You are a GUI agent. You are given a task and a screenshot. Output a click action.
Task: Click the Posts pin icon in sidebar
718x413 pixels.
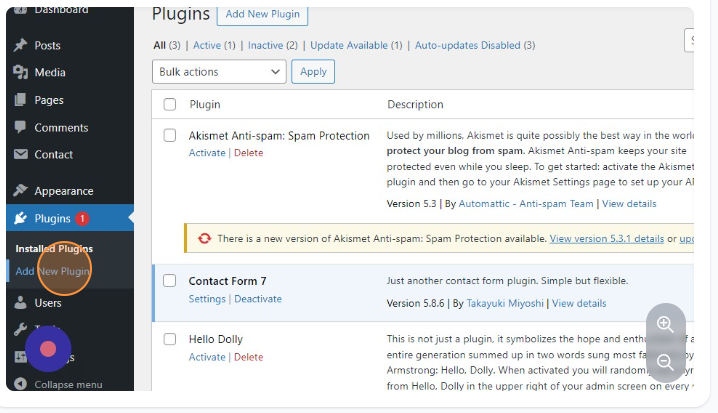pos(21,45)
